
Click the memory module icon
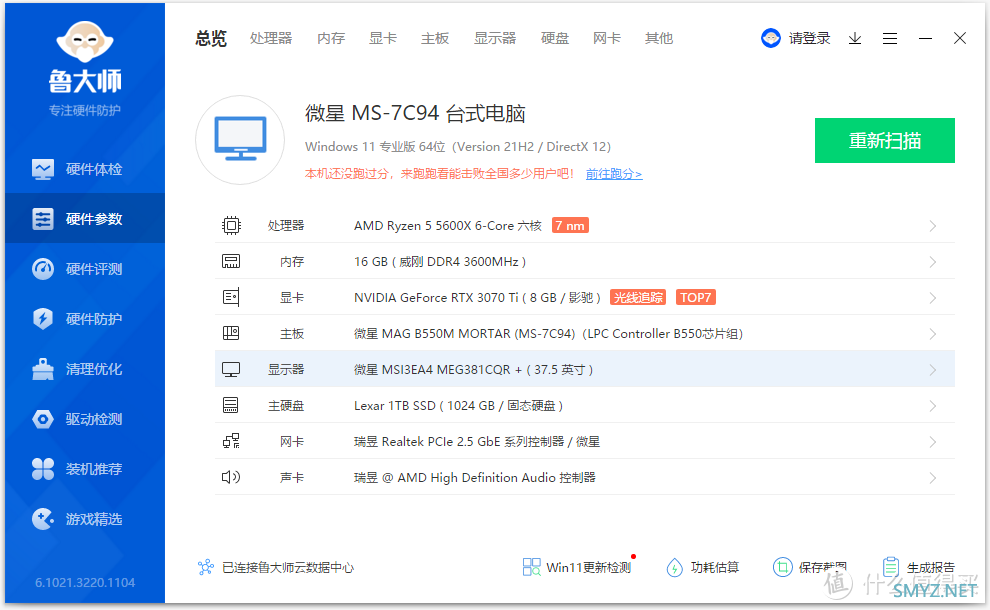pyautogui.click(x=231, y=261)
